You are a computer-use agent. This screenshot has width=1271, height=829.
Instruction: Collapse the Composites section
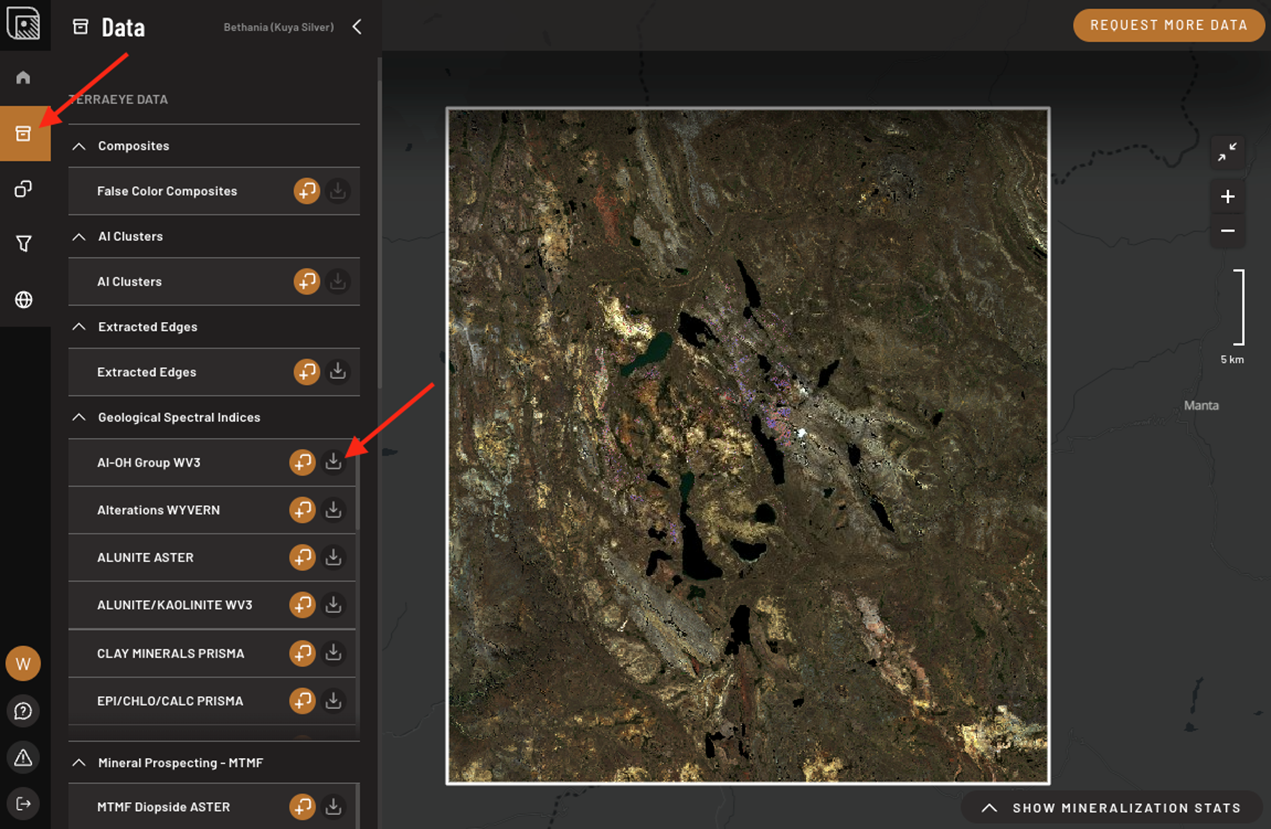coord(79,146)
